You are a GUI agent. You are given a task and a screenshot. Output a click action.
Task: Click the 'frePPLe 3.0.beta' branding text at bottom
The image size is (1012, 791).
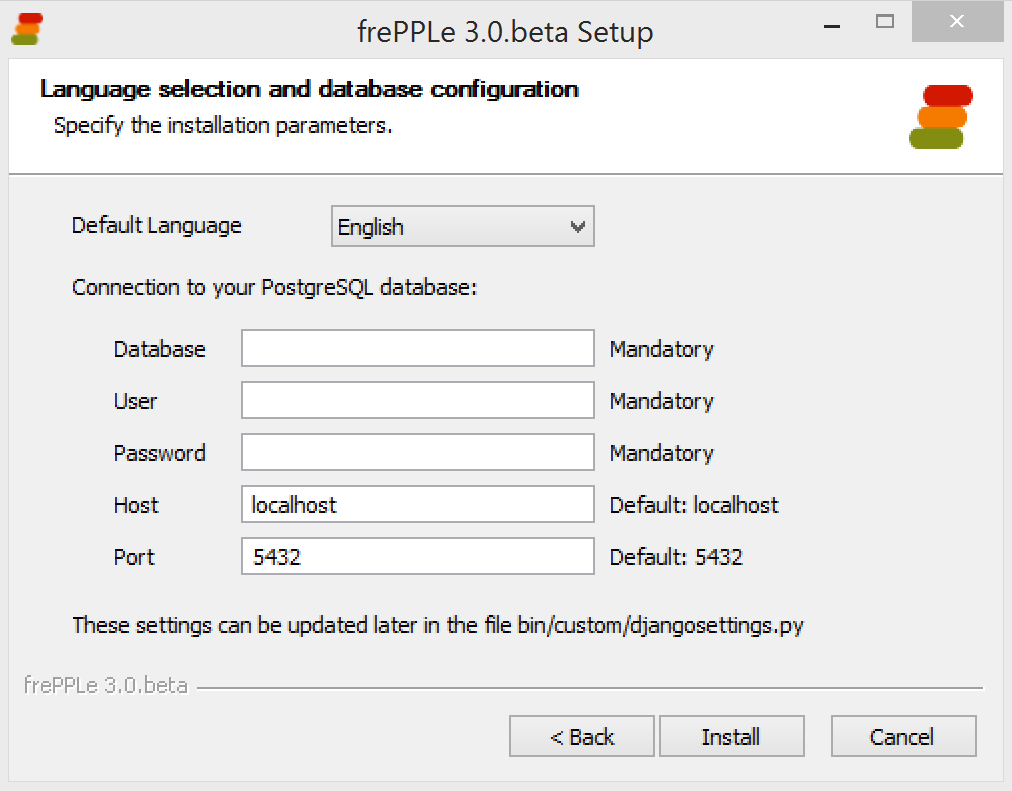pyautogui.click(x=105, y=687)
